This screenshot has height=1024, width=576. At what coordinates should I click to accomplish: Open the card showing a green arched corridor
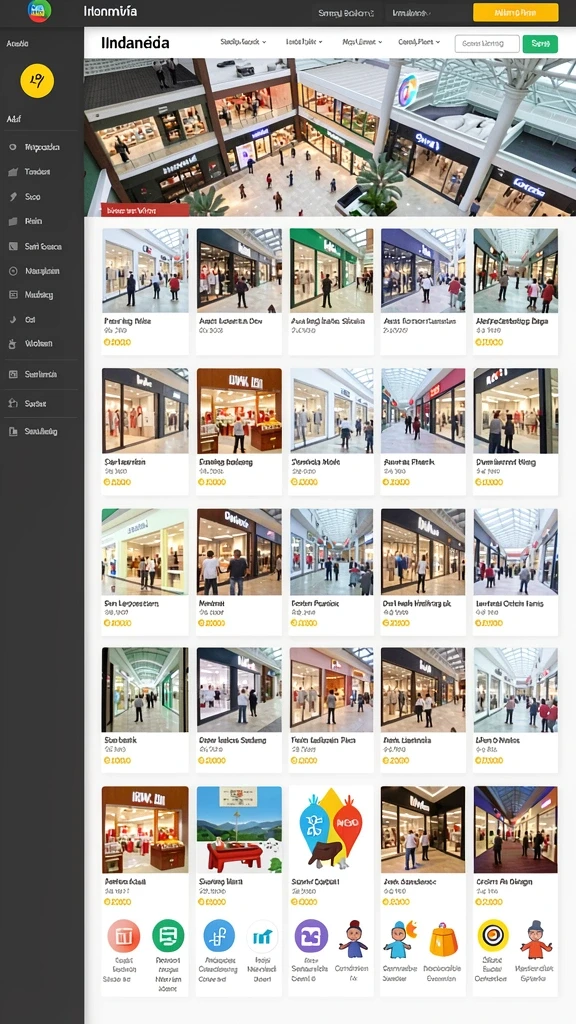(x=145, y=710)
